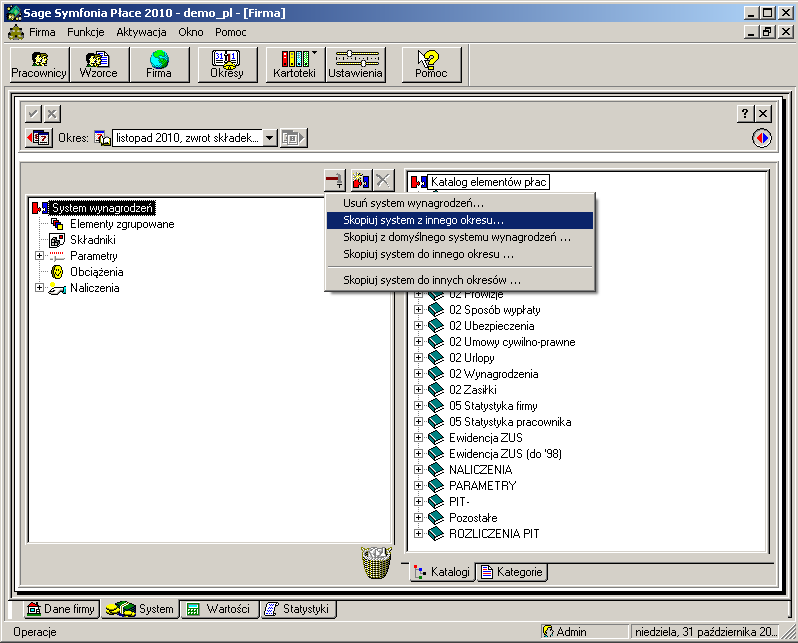The image size is (798, 643).
Task: Choose Skopiuj system do innego okresu
Action: click(x=460, y=254)
